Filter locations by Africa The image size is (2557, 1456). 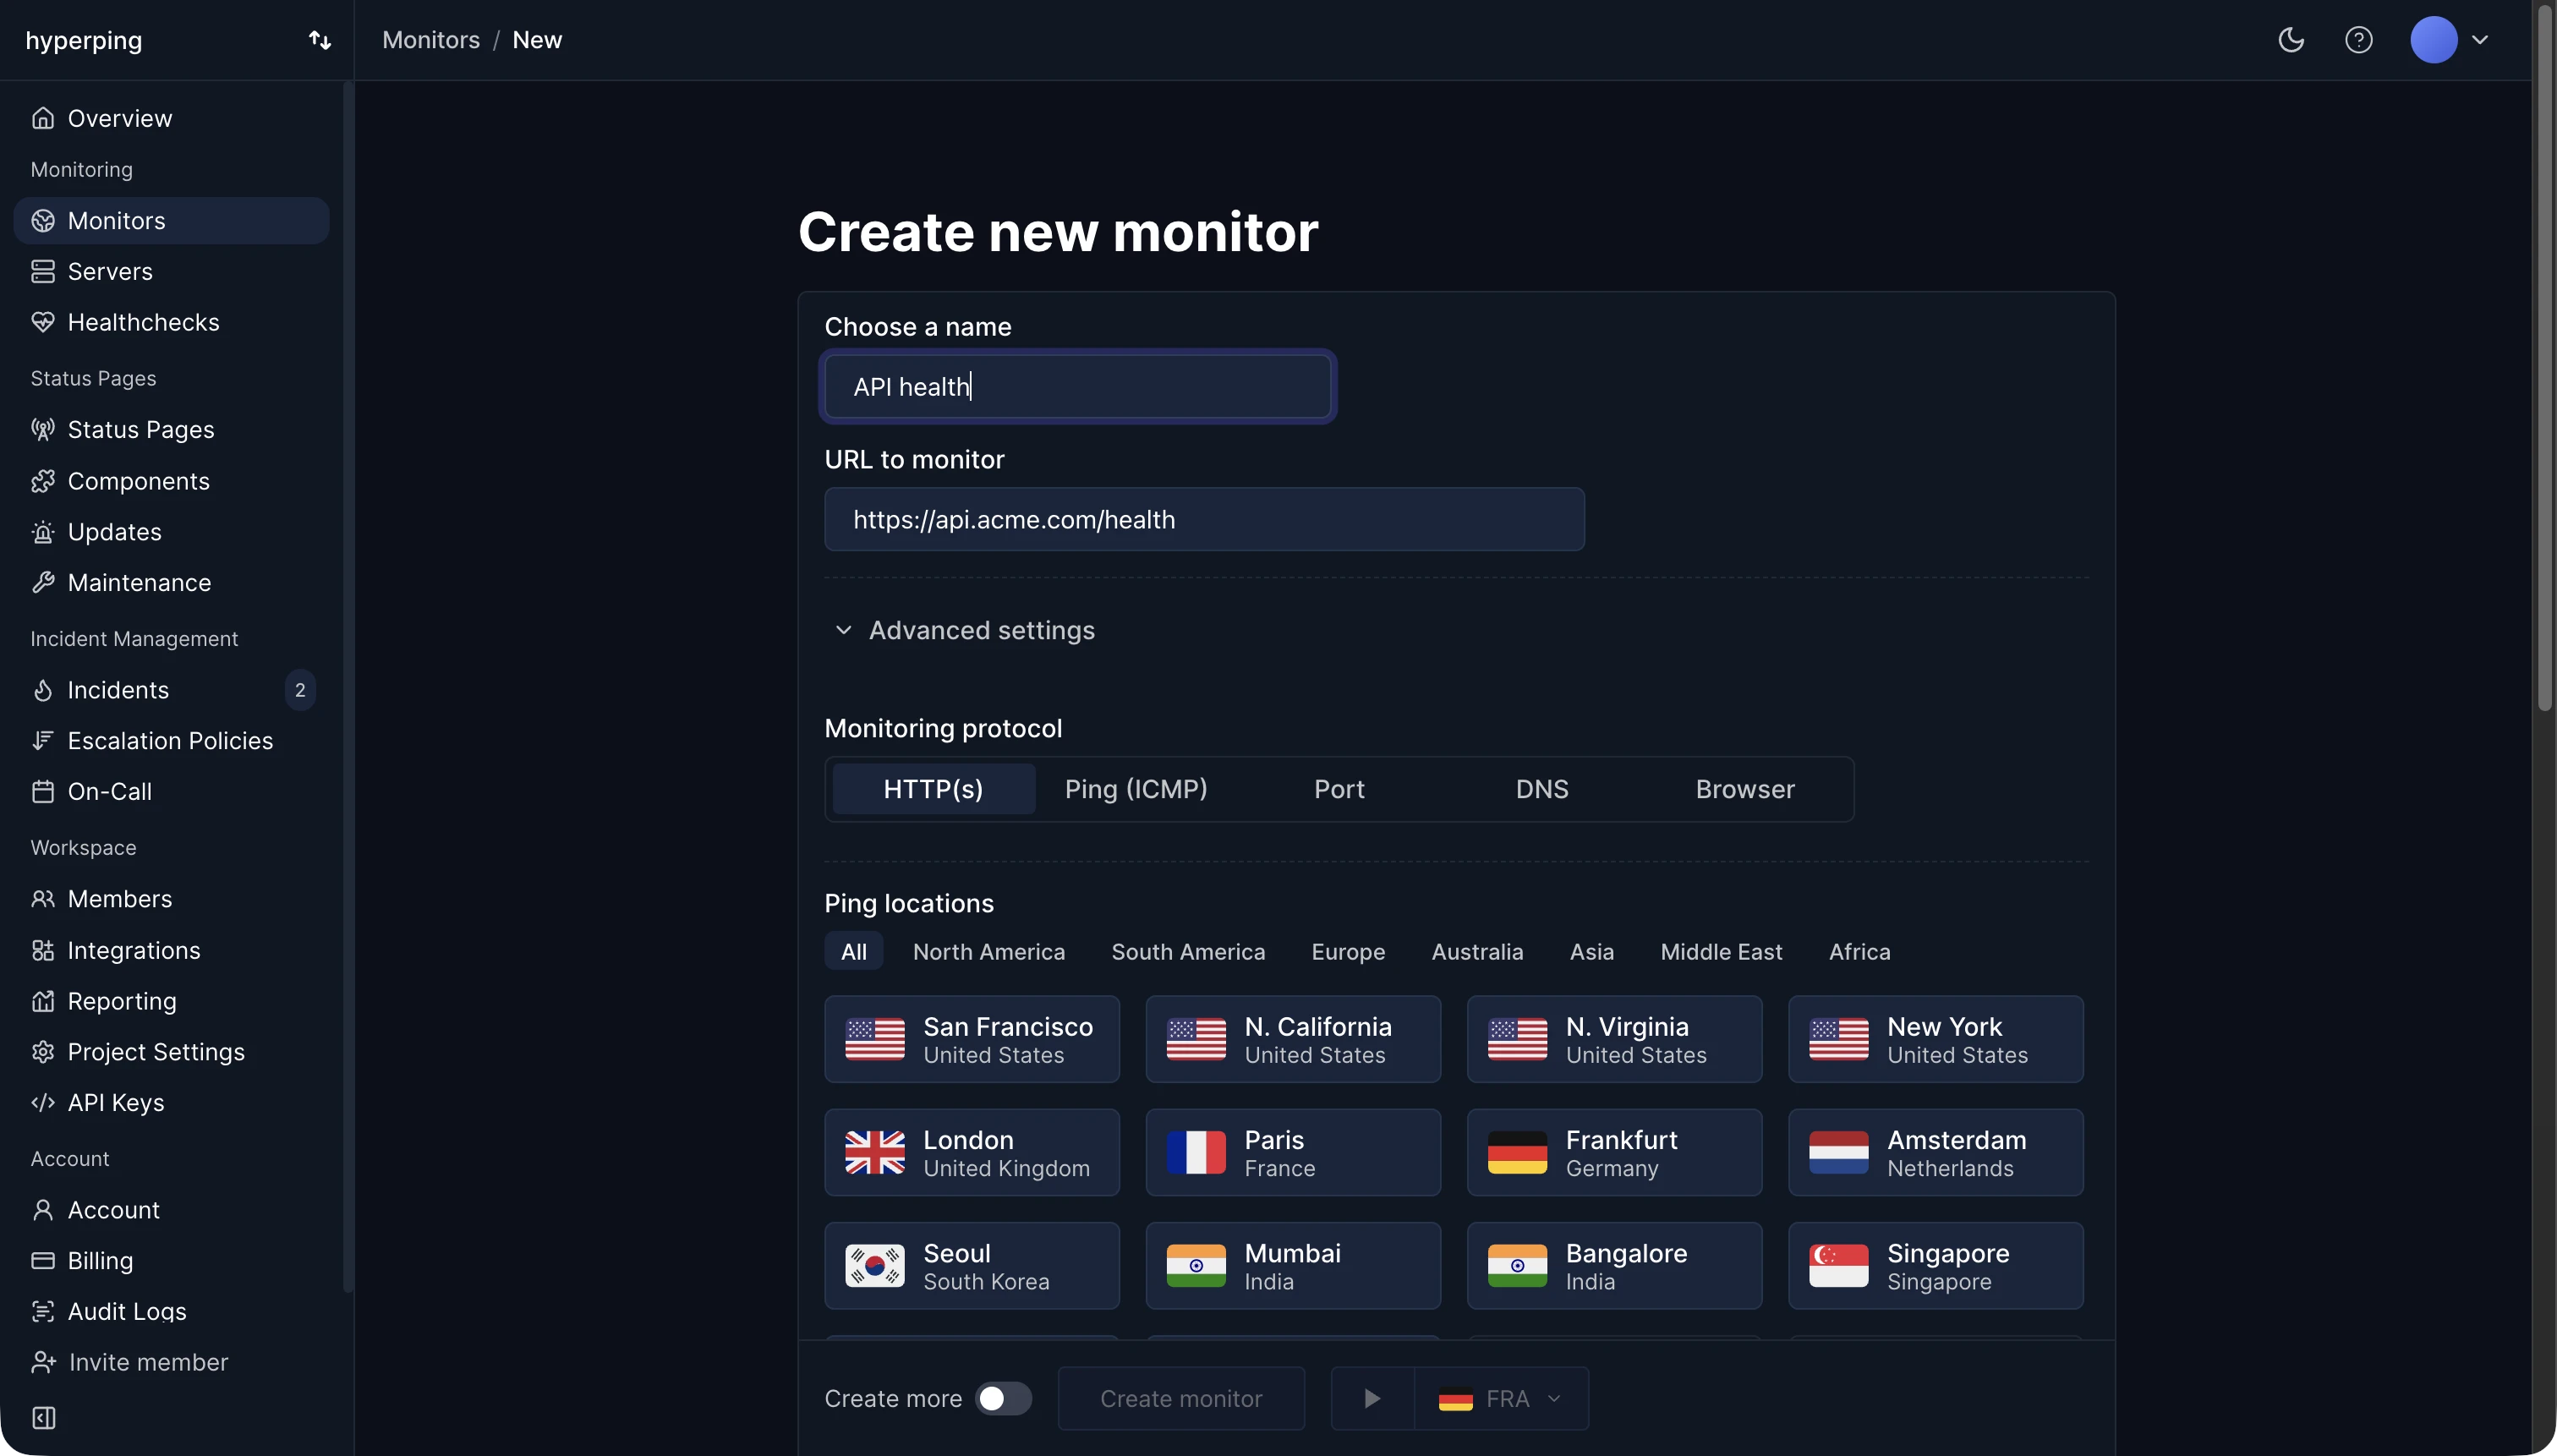coord(1859,951)
